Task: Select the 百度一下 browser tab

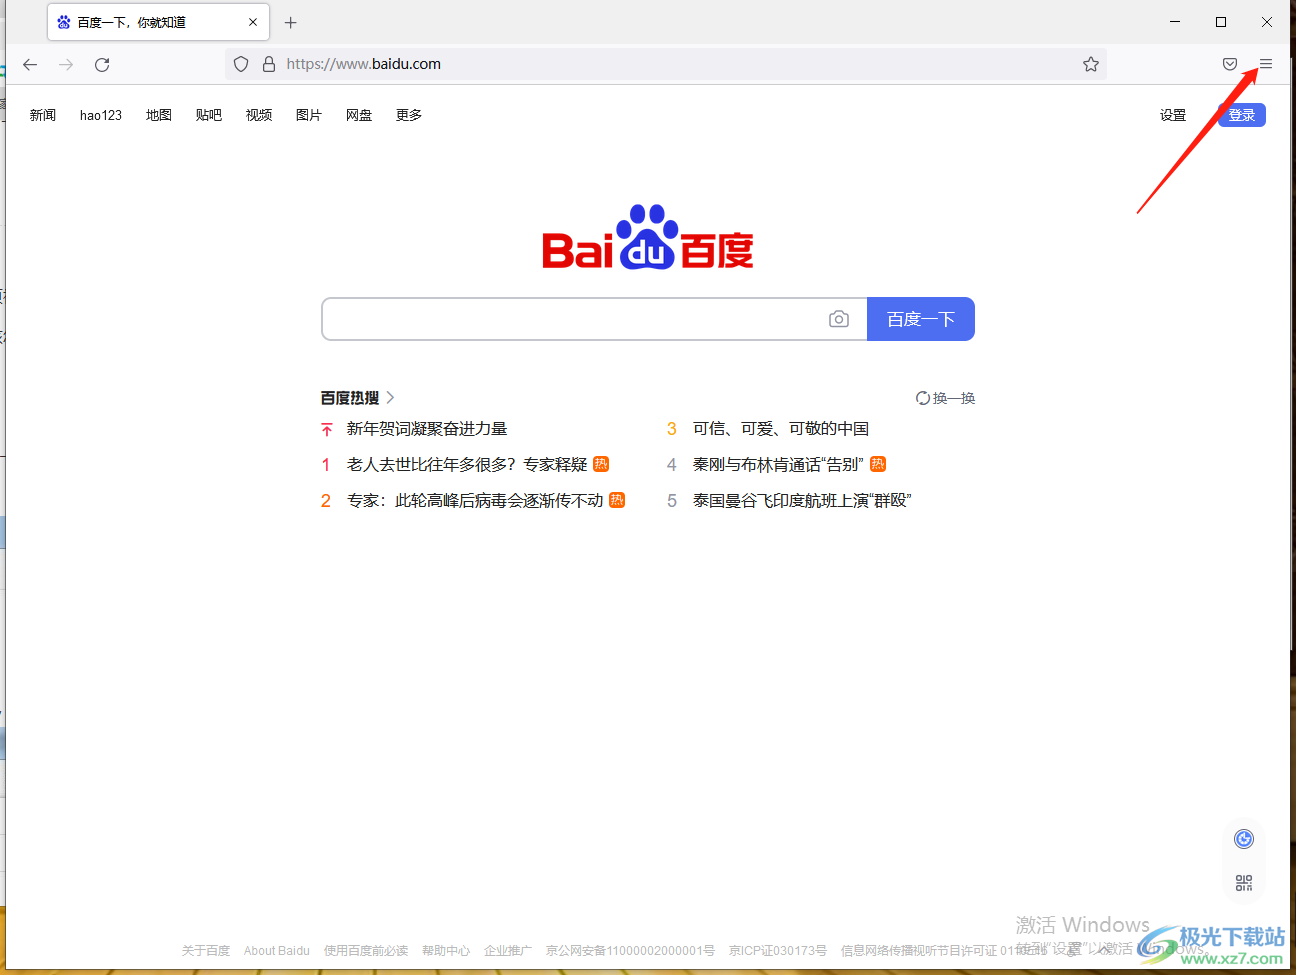Action: (x=158, y=22)
